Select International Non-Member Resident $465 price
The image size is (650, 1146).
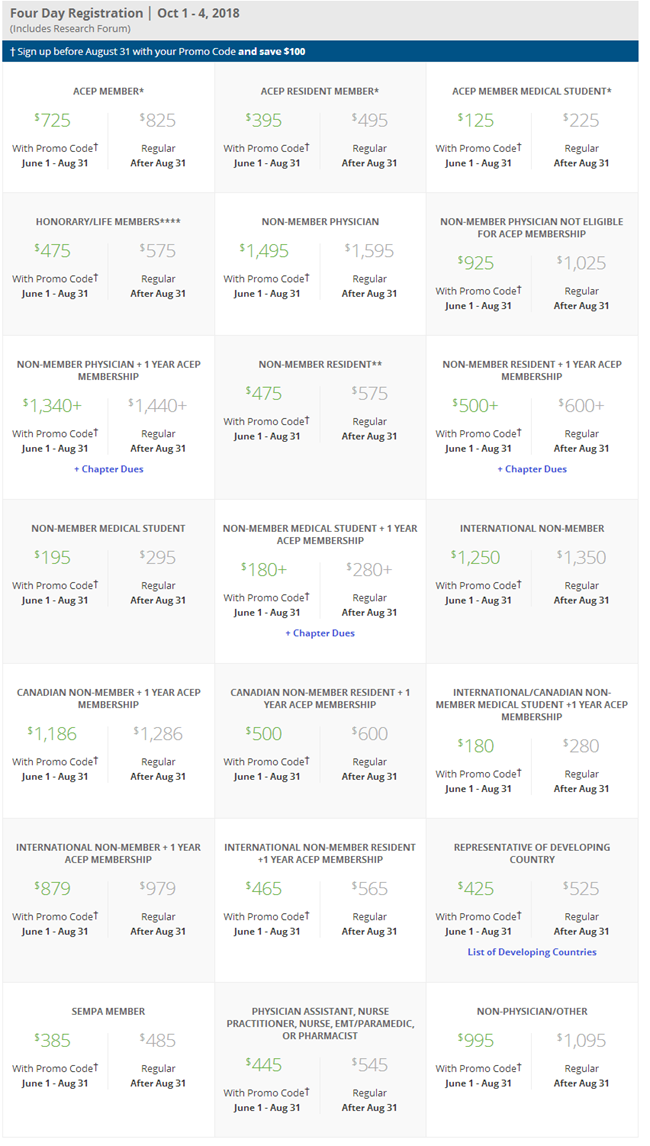click(x=265, y=888)
